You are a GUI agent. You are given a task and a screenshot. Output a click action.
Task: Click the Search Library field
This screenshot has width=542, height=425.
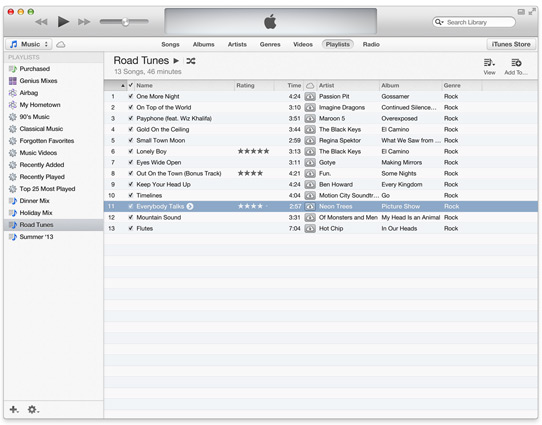click(x=474, y=22)
